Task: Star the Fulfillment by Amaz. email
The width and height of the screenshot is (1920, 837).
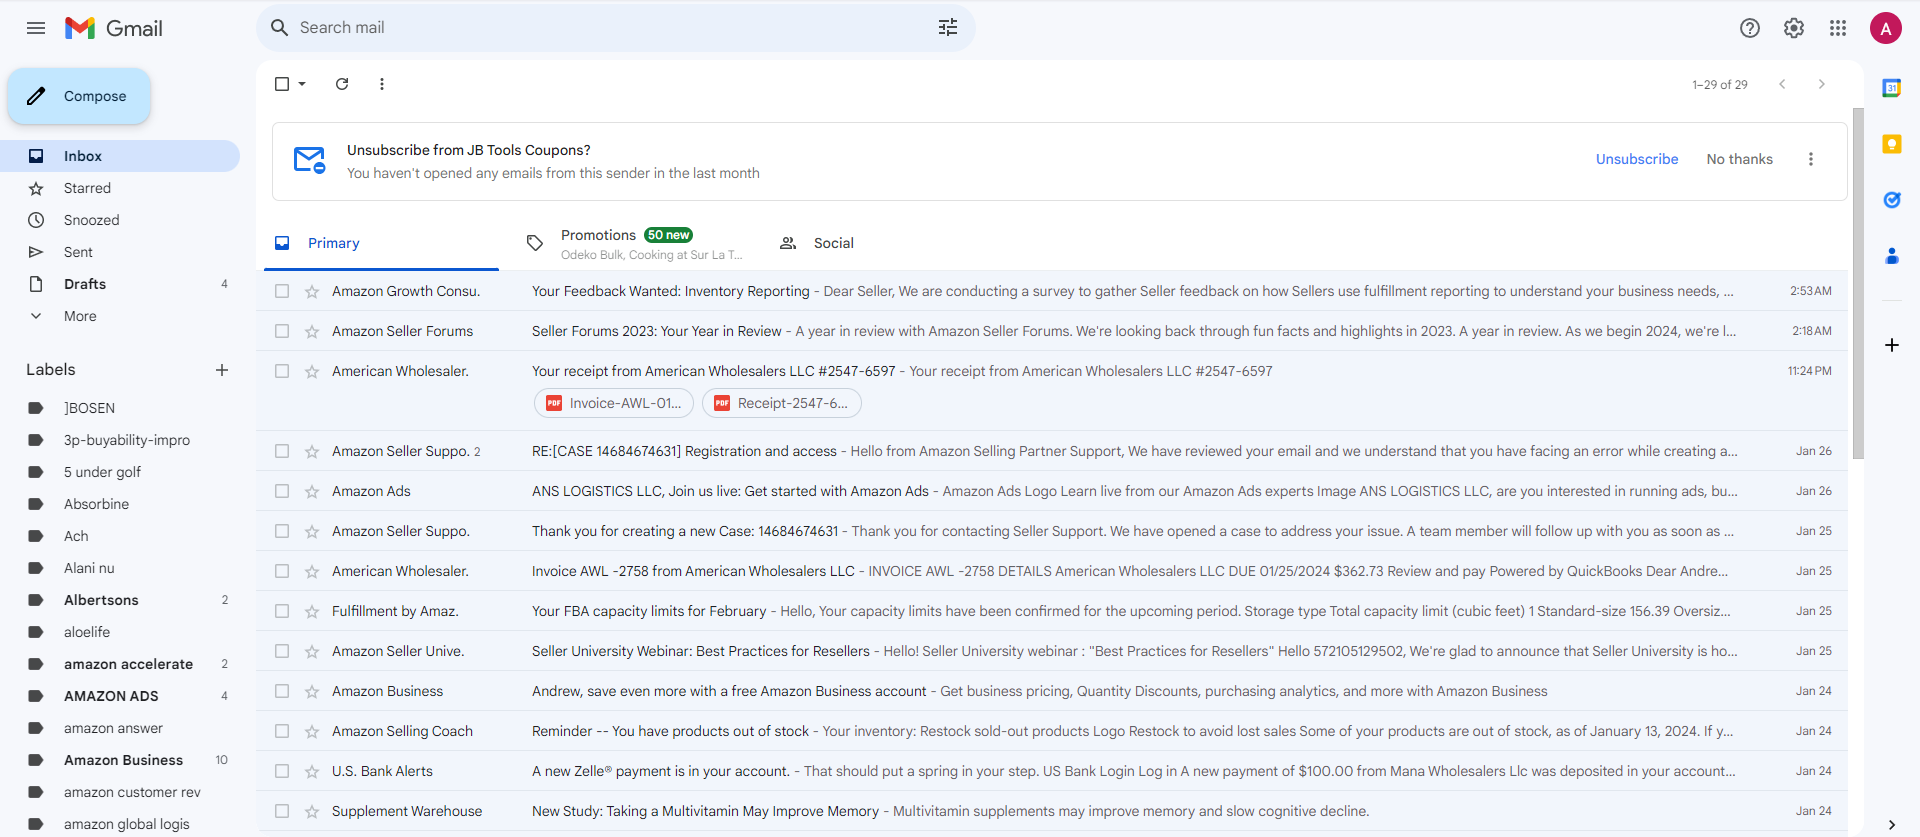Action: coord(312,611)
